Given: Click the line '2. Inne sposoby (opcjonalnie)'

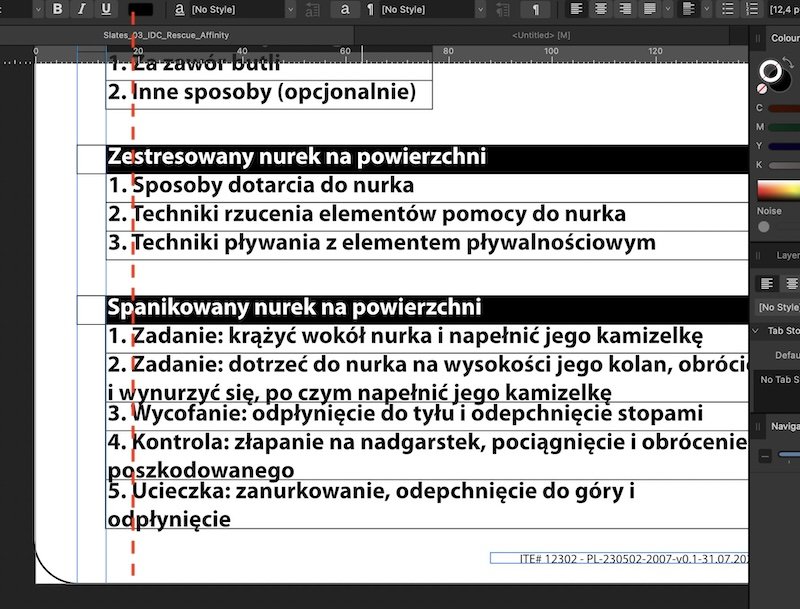Looking at the screenshot, I should tap(262, 92).
